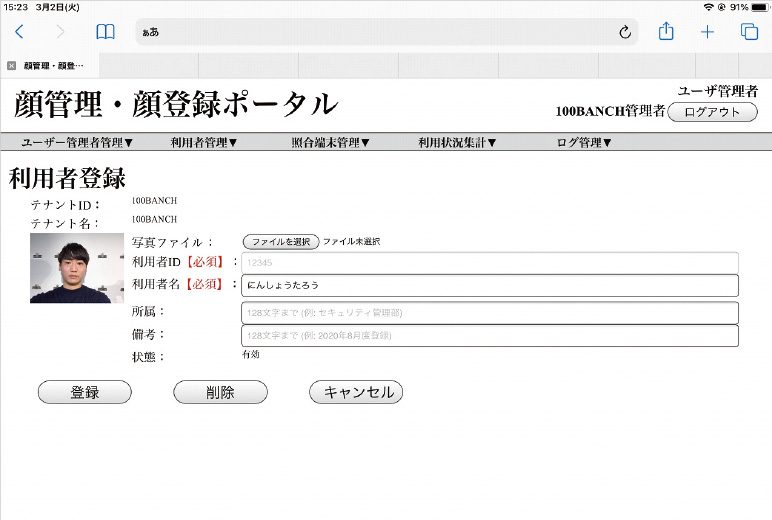The image size is (772, 520).
Task: Click the キャンセル button
Action: (356, 393)
